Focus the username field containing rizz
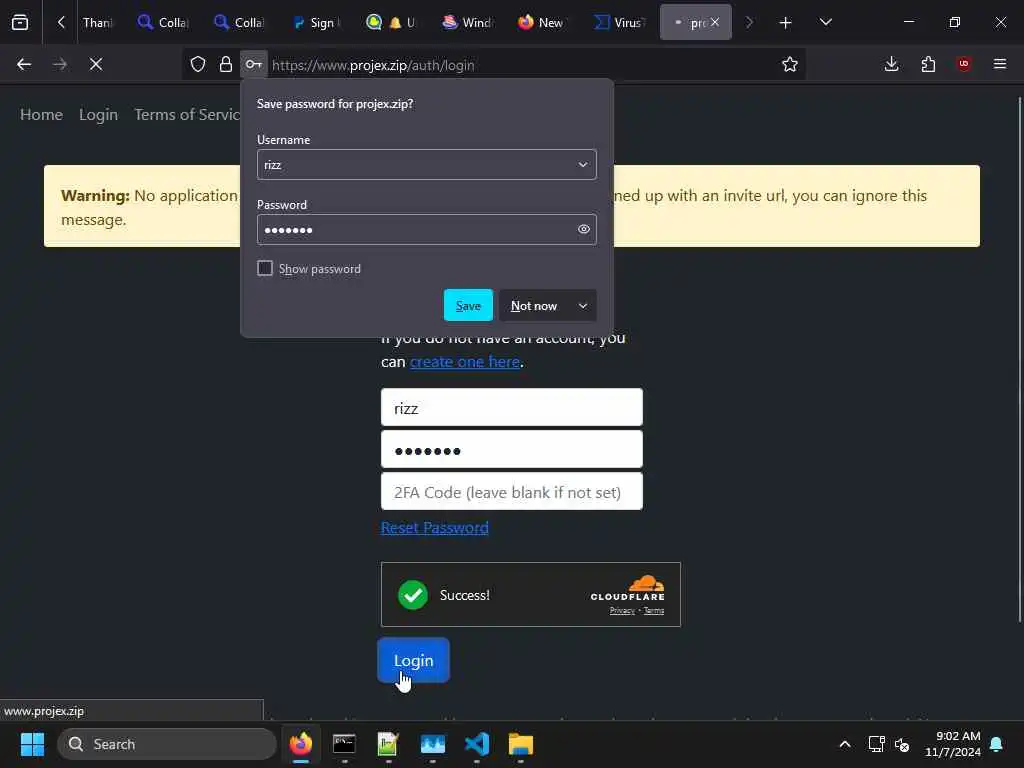 click(x=511, y=408)
